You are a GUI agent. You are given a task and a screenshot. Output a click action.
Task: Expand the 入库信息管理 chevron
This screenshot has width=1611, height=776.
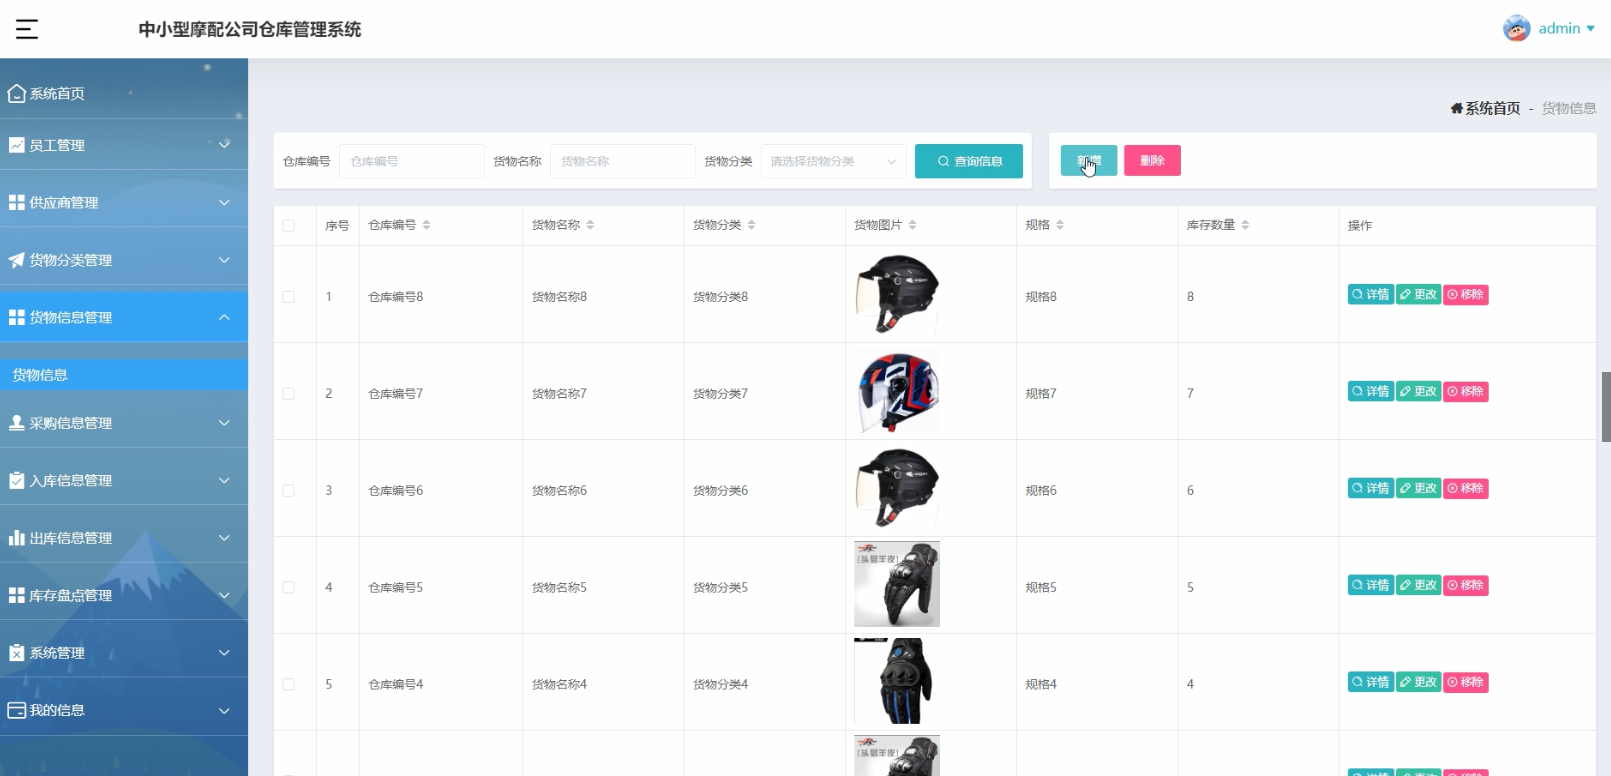[x=224, y=480]
